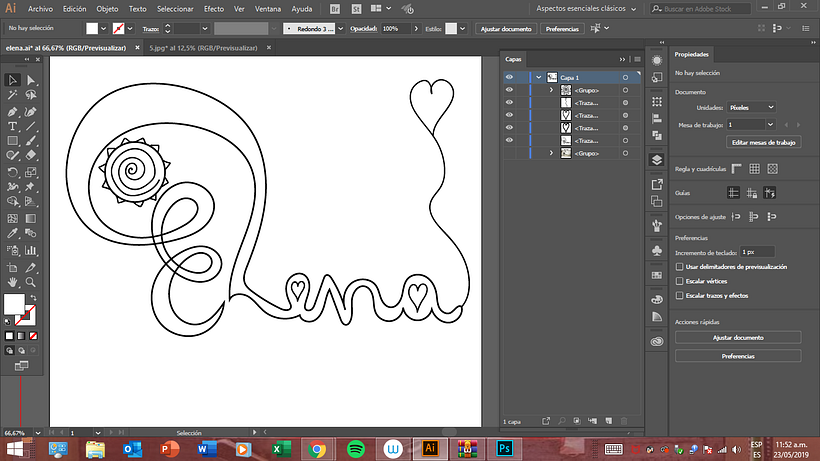The width and height of the screenshot is (820, 461).
Task: Open the Unidades Píxeles dropdown
Action: [751, 107]
